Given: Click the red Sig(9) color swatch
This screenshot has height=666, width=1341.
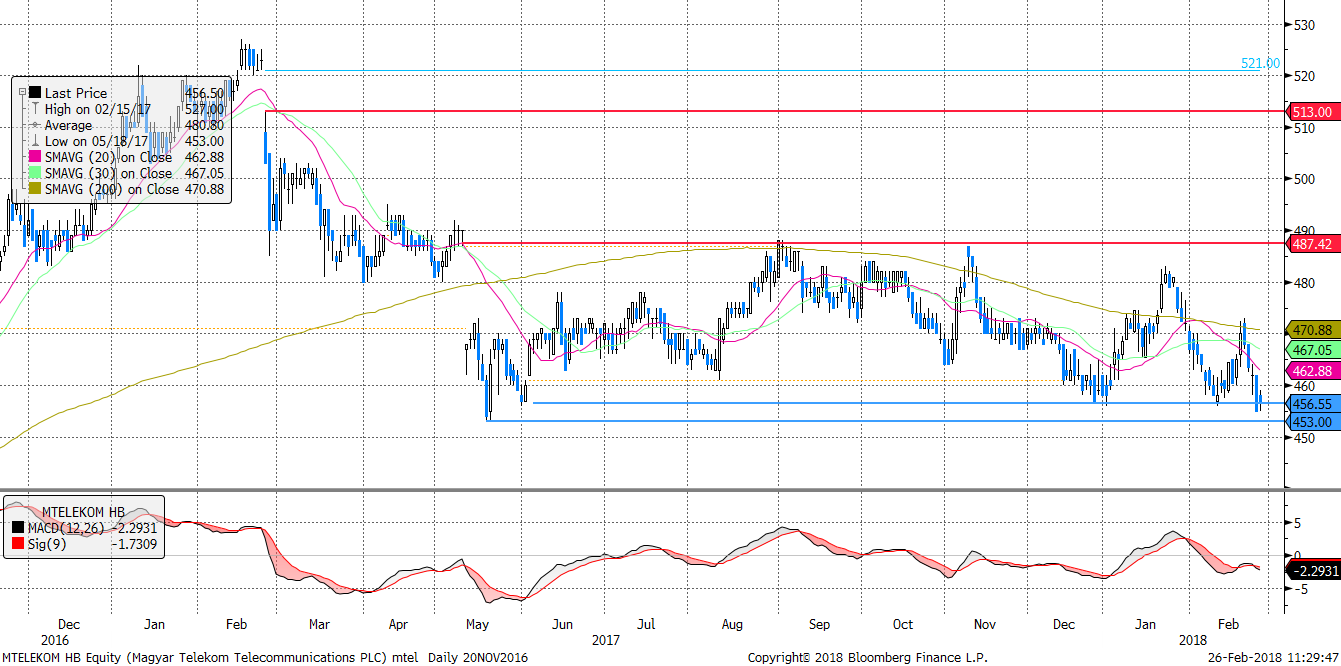Looking at the screenshot, I should 17,541.
